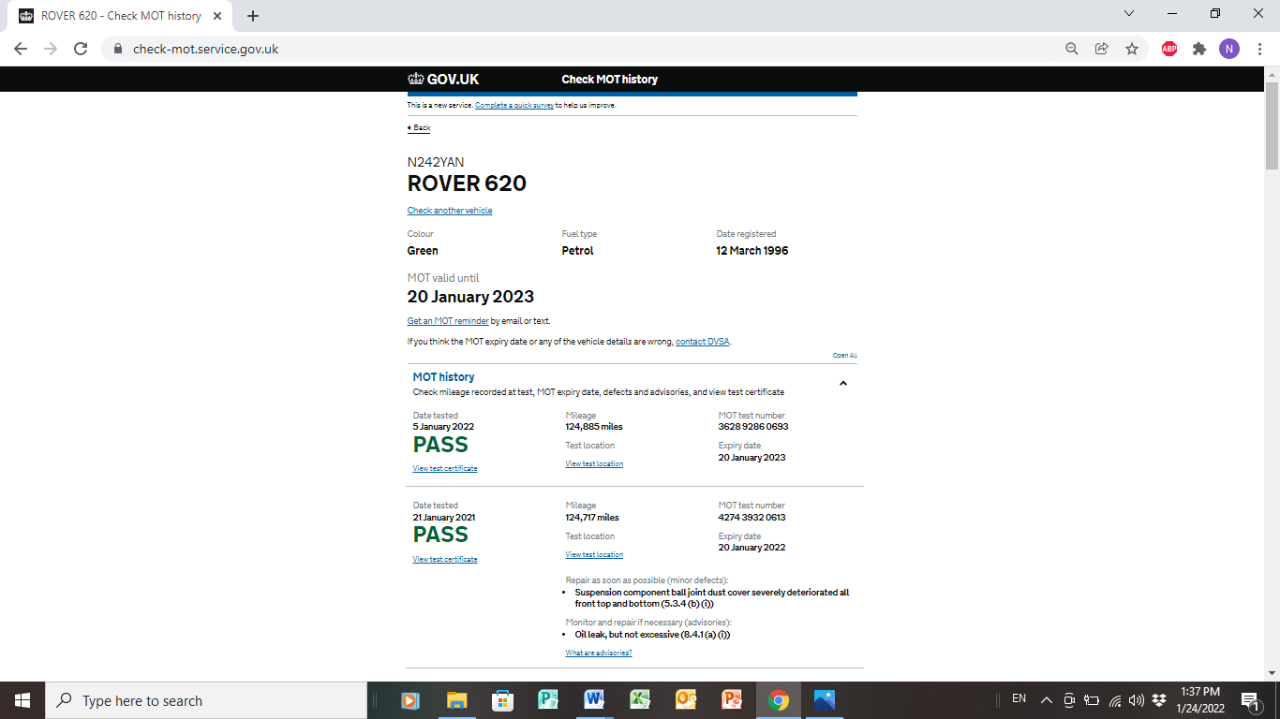Open the Wi-Fi network tray icon
This screenshot has width=1280, height=719.
1115,700
